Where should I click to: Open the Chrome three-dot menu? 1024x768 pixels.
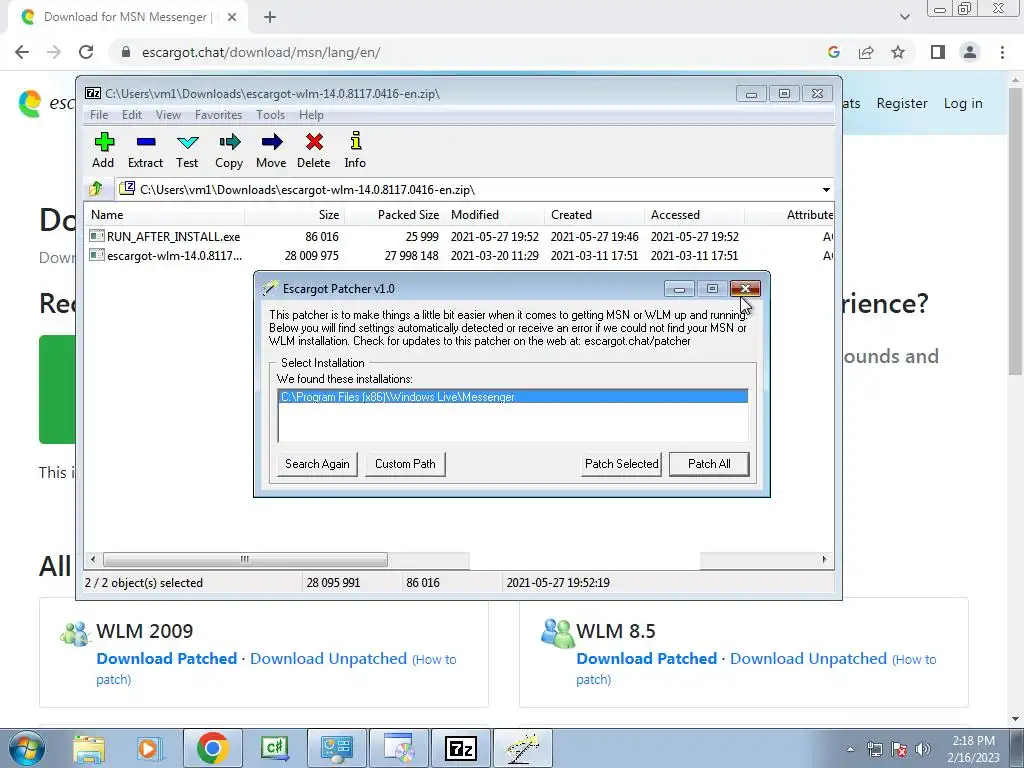tap(1002, 52)
